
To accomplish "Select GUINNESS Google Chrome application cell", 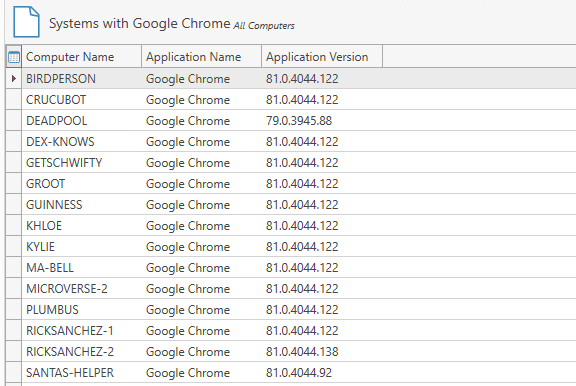I will click(202, 205).
